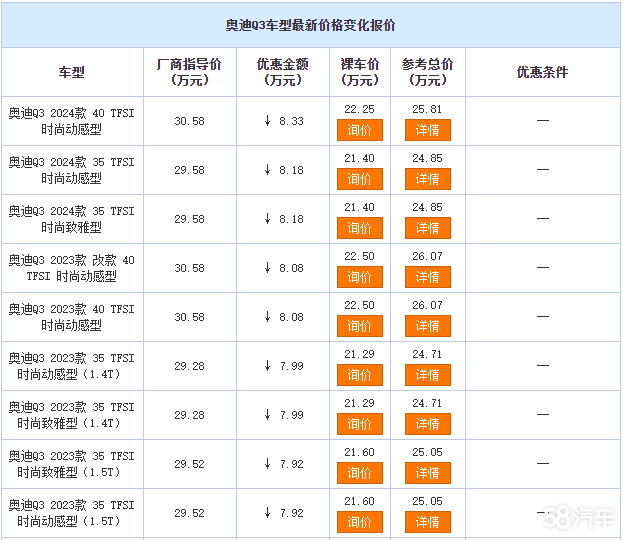This screenshot has width=624, height=540.
Task: Open 详情 for 2024款 35 TFSI 时尚动感型
Action: click(x=428, y=179)
